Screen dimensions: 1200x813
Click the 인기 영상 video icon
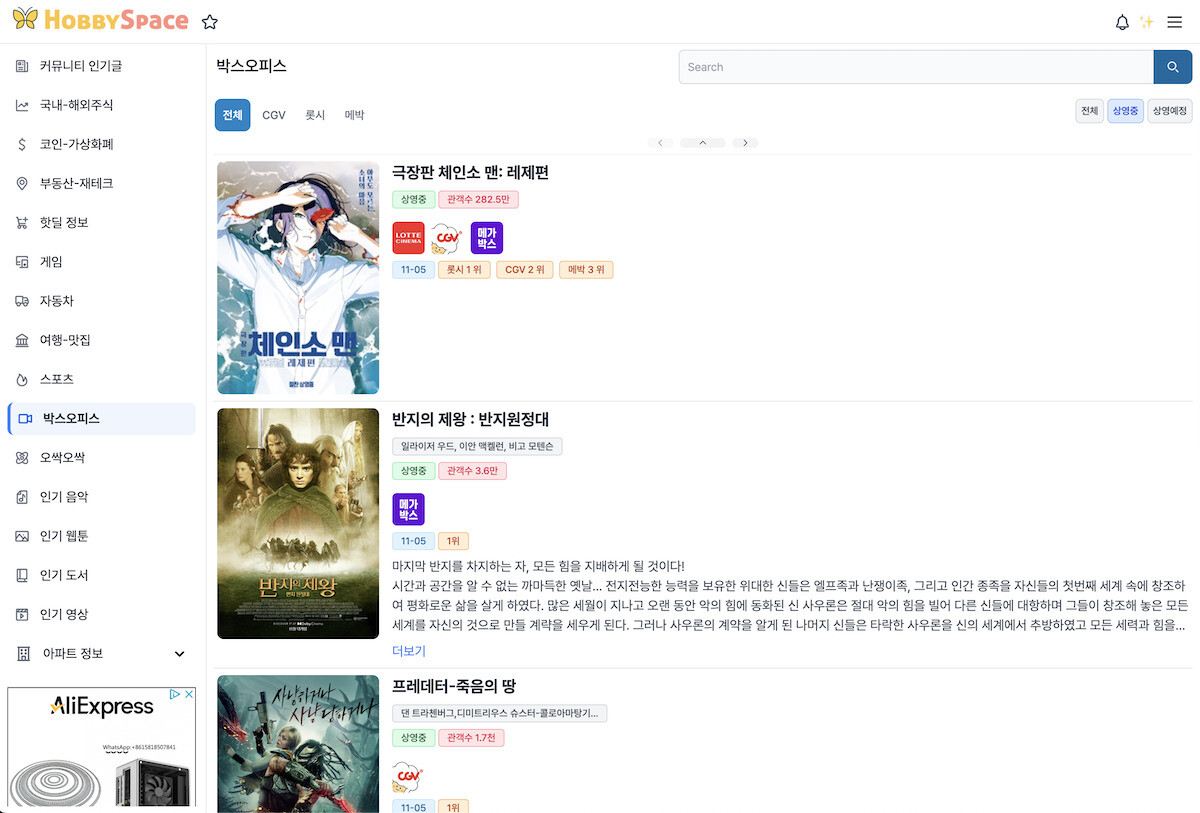pos(22,614)
